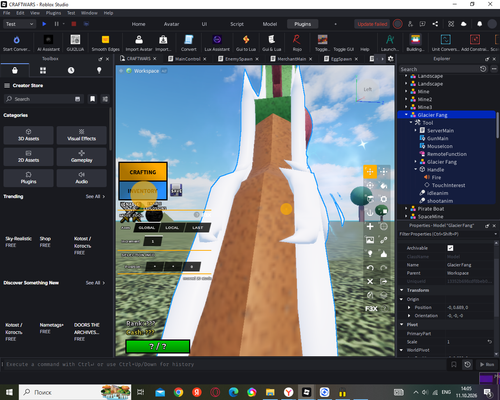The image size is (500, 400).
Task: Open the Toolbox inventory bag tab
Action: [15, 70]
